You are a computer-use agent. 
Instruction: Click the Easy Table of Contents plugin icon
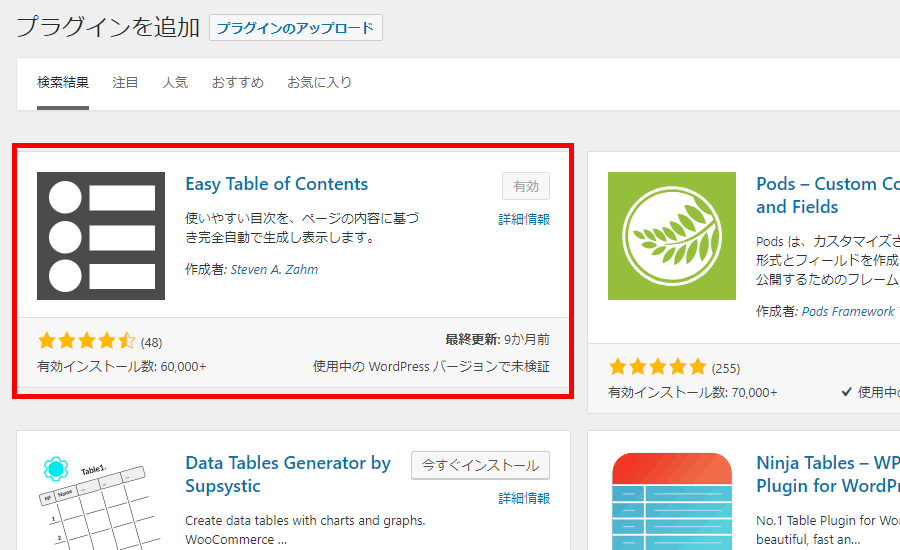(101, 236)
